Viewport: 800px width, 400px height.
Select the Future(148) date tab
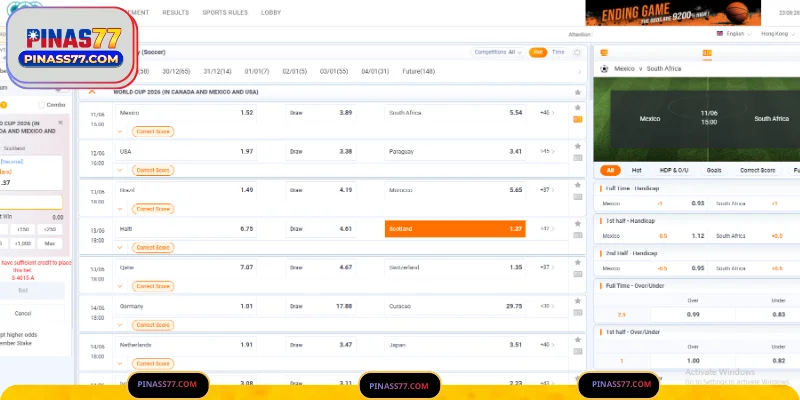point(418,72)
